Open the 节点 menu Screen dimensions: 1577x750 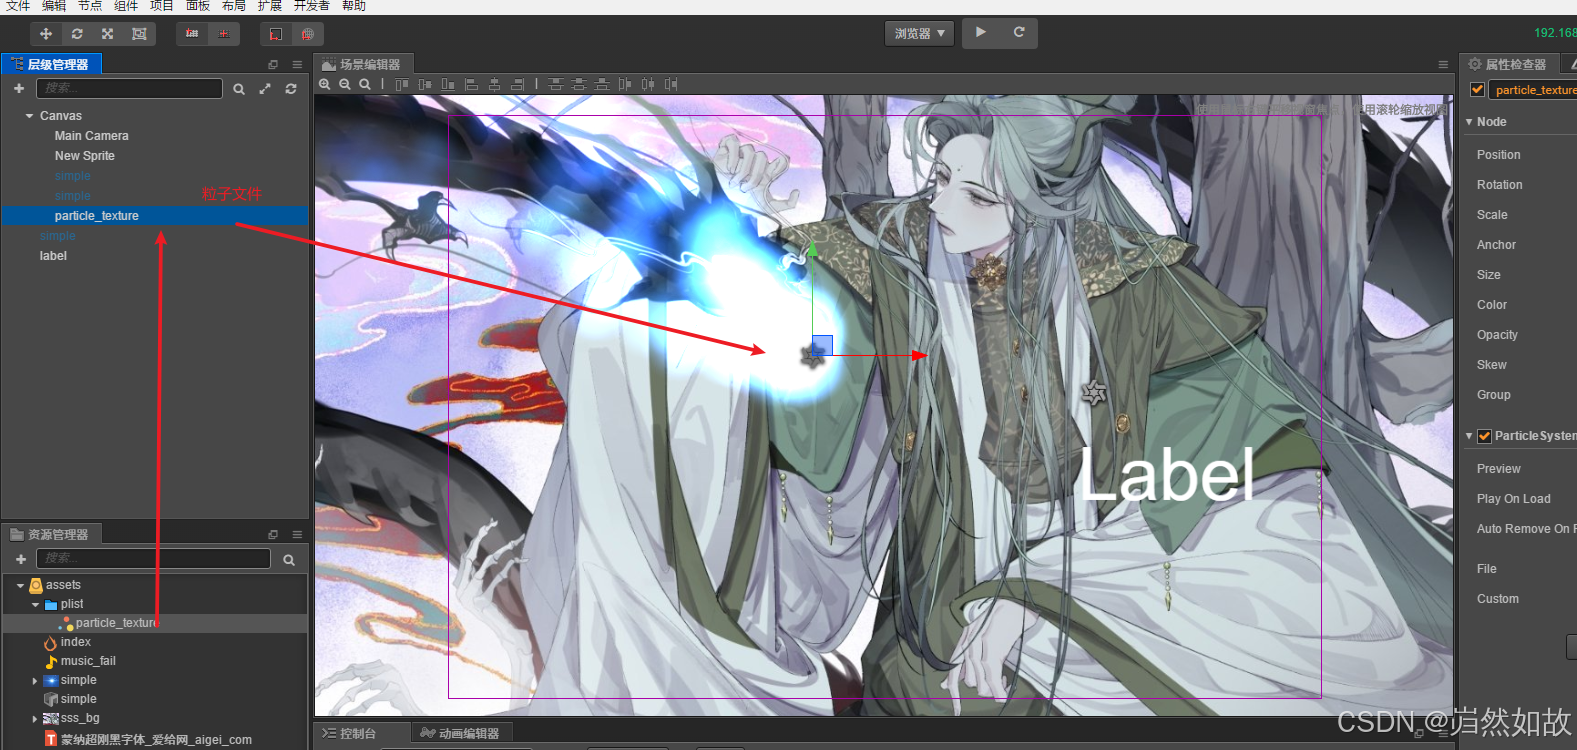pos(90,6)
